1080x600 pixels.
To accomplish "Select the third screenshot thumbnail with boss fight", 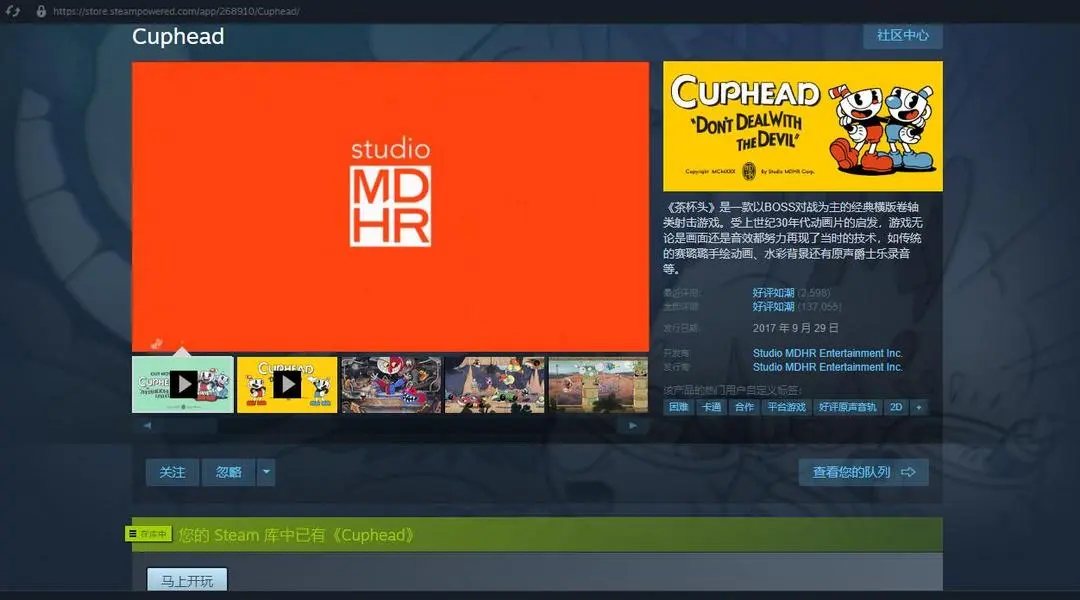I will pos(391,384).
